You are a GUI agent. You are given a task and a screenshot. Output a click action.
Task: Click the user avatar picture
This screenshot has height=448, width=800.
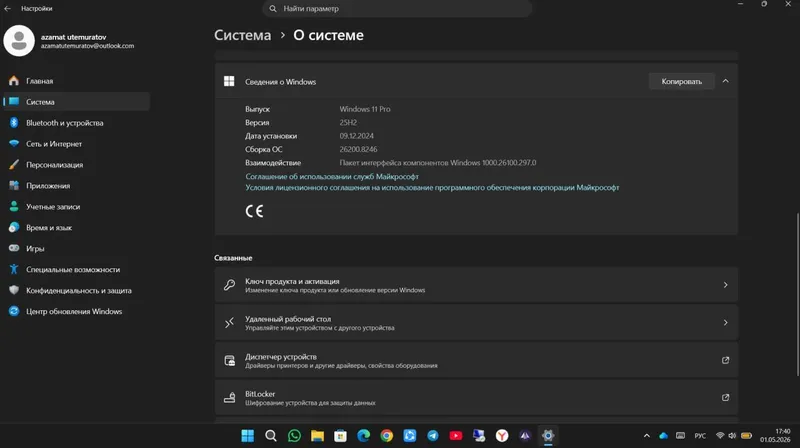tap(19, 40)
